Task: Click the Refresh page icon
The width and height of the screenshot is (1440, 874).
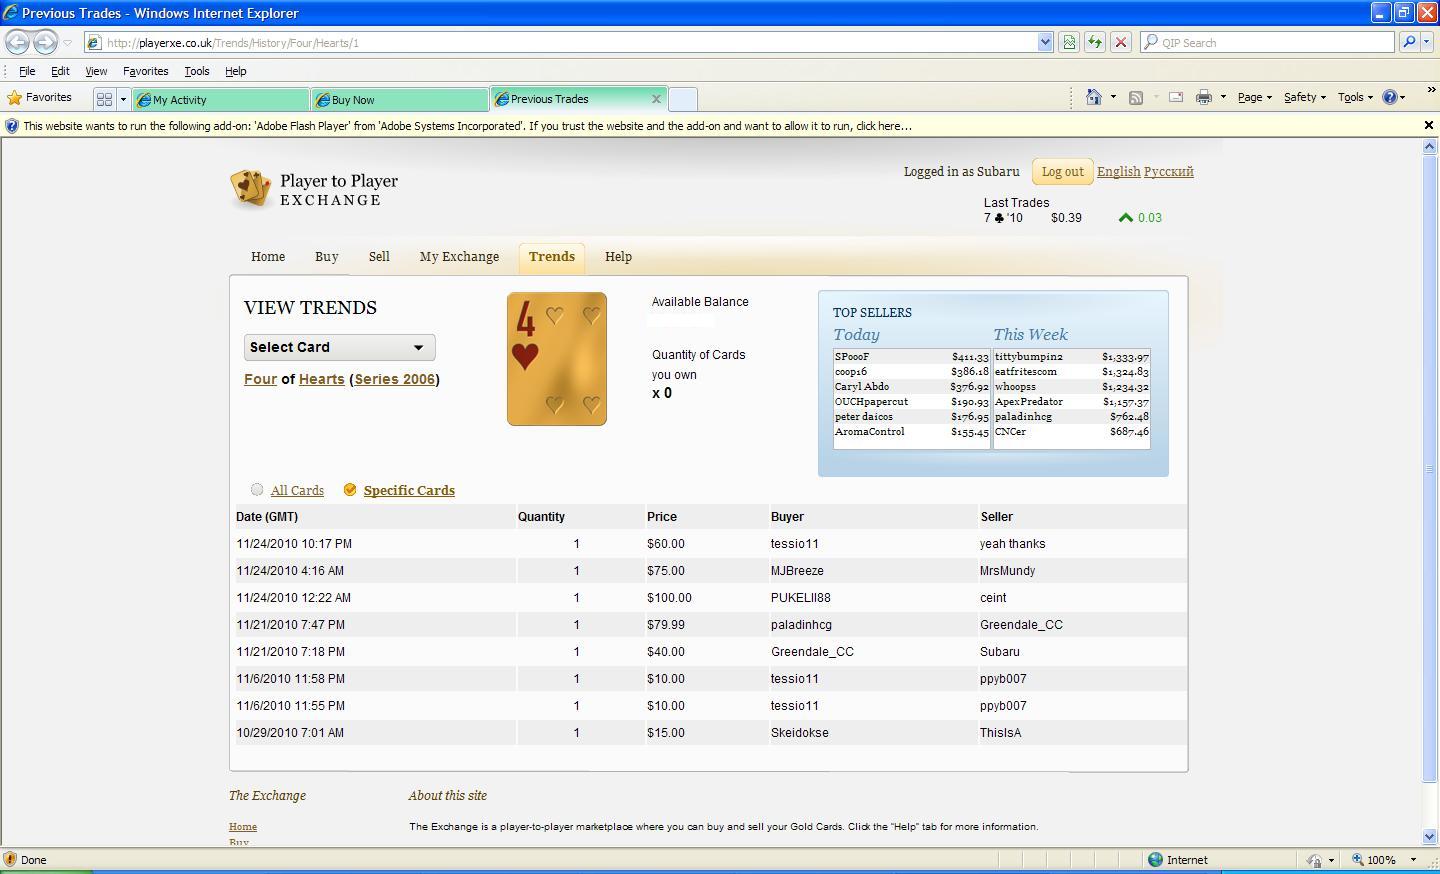Action: point(1095,42)
